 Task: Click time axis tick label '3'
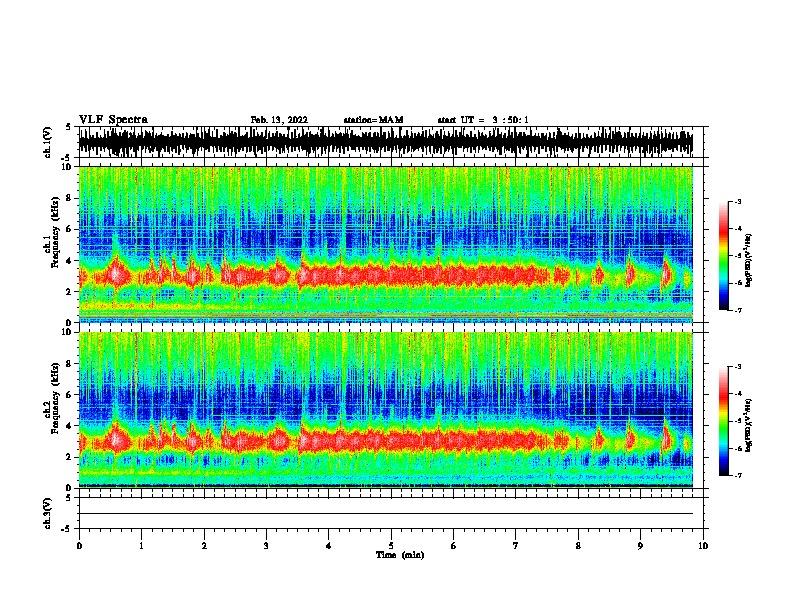266,546
